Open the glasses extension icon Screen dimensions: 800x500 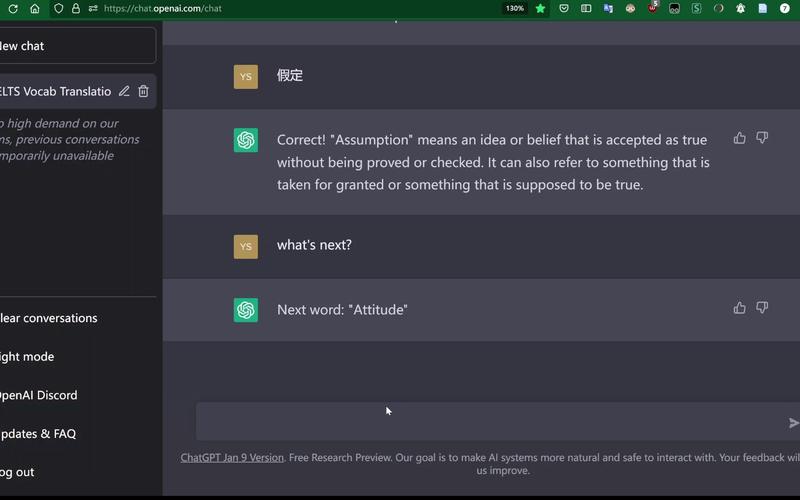[674, 9]
